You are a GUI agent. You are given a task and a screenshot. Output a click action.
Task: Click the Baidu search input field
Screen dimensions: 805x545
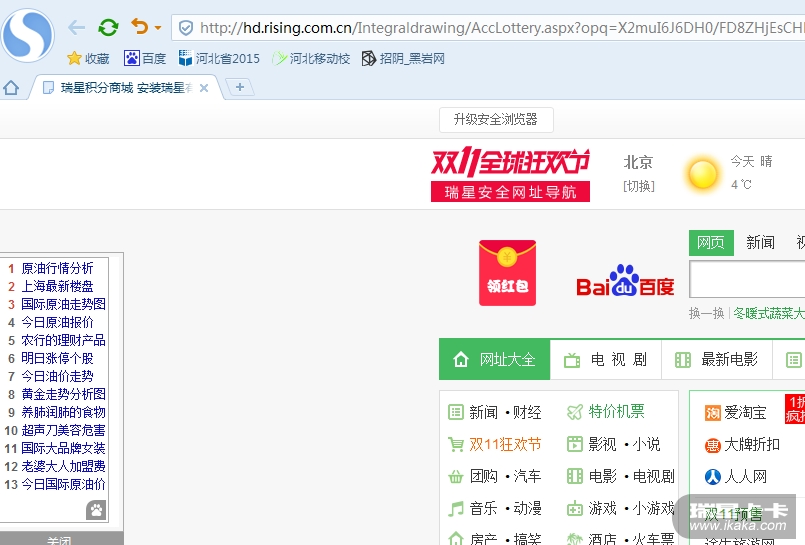(747, 279)
